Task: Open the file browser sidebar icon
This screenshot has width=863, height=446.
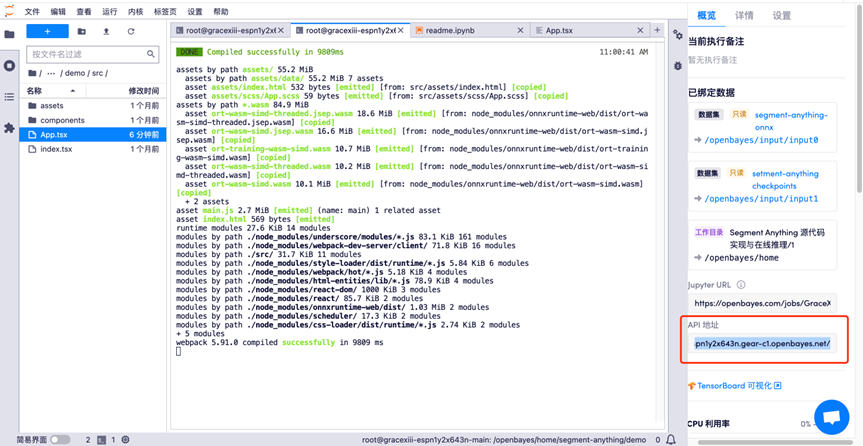Action: pos(9,34)
